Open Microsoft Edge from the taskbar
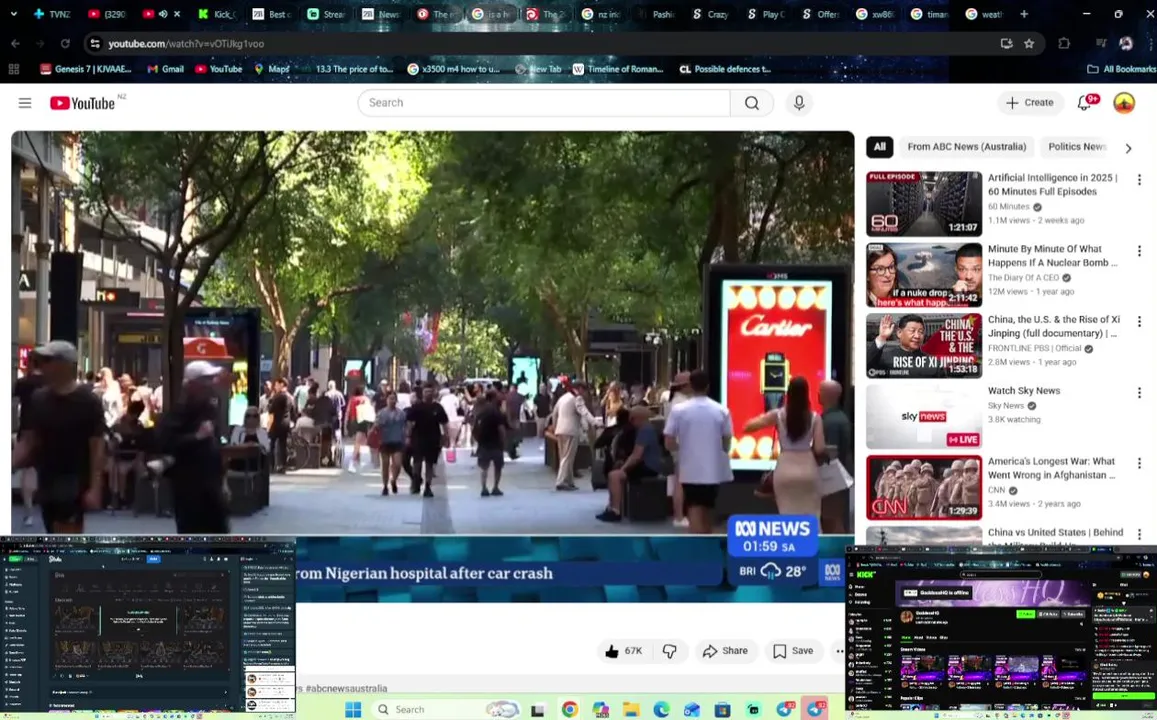This screenshot has width=1157, height=720. (661, 709)
